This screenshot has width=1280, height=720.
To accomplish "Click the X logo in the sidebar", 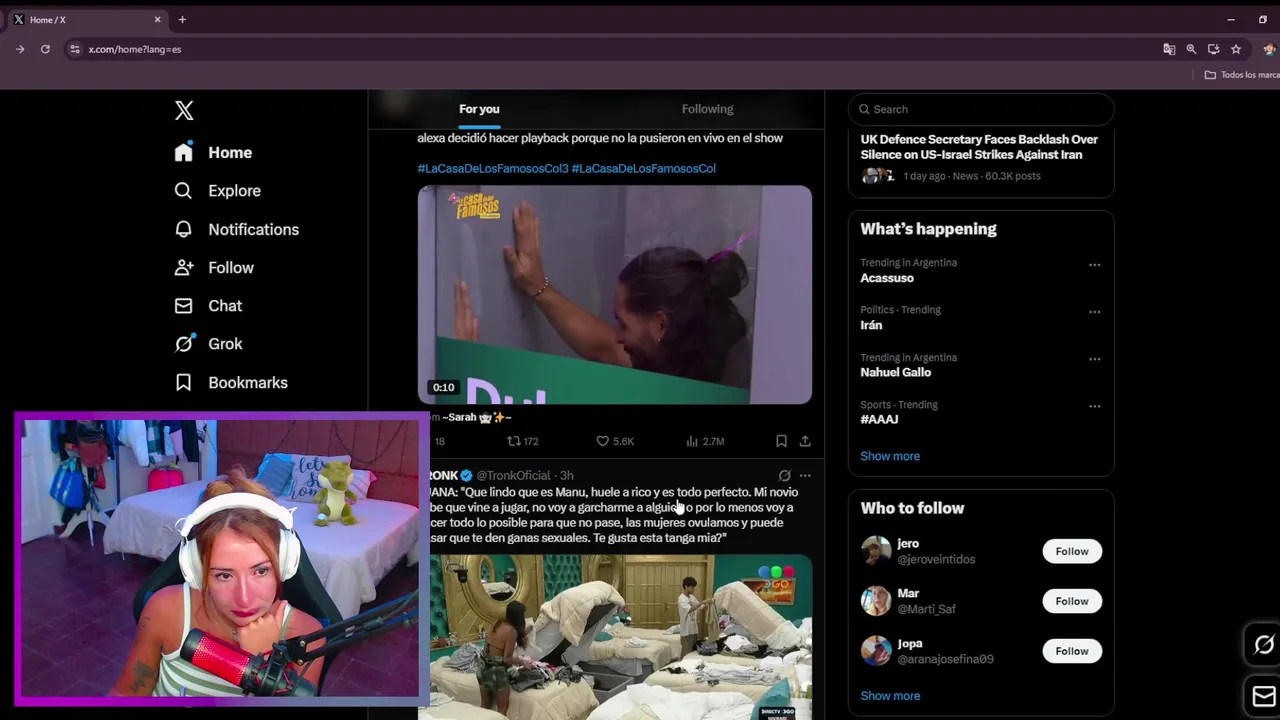I will (x=184, y=110).
